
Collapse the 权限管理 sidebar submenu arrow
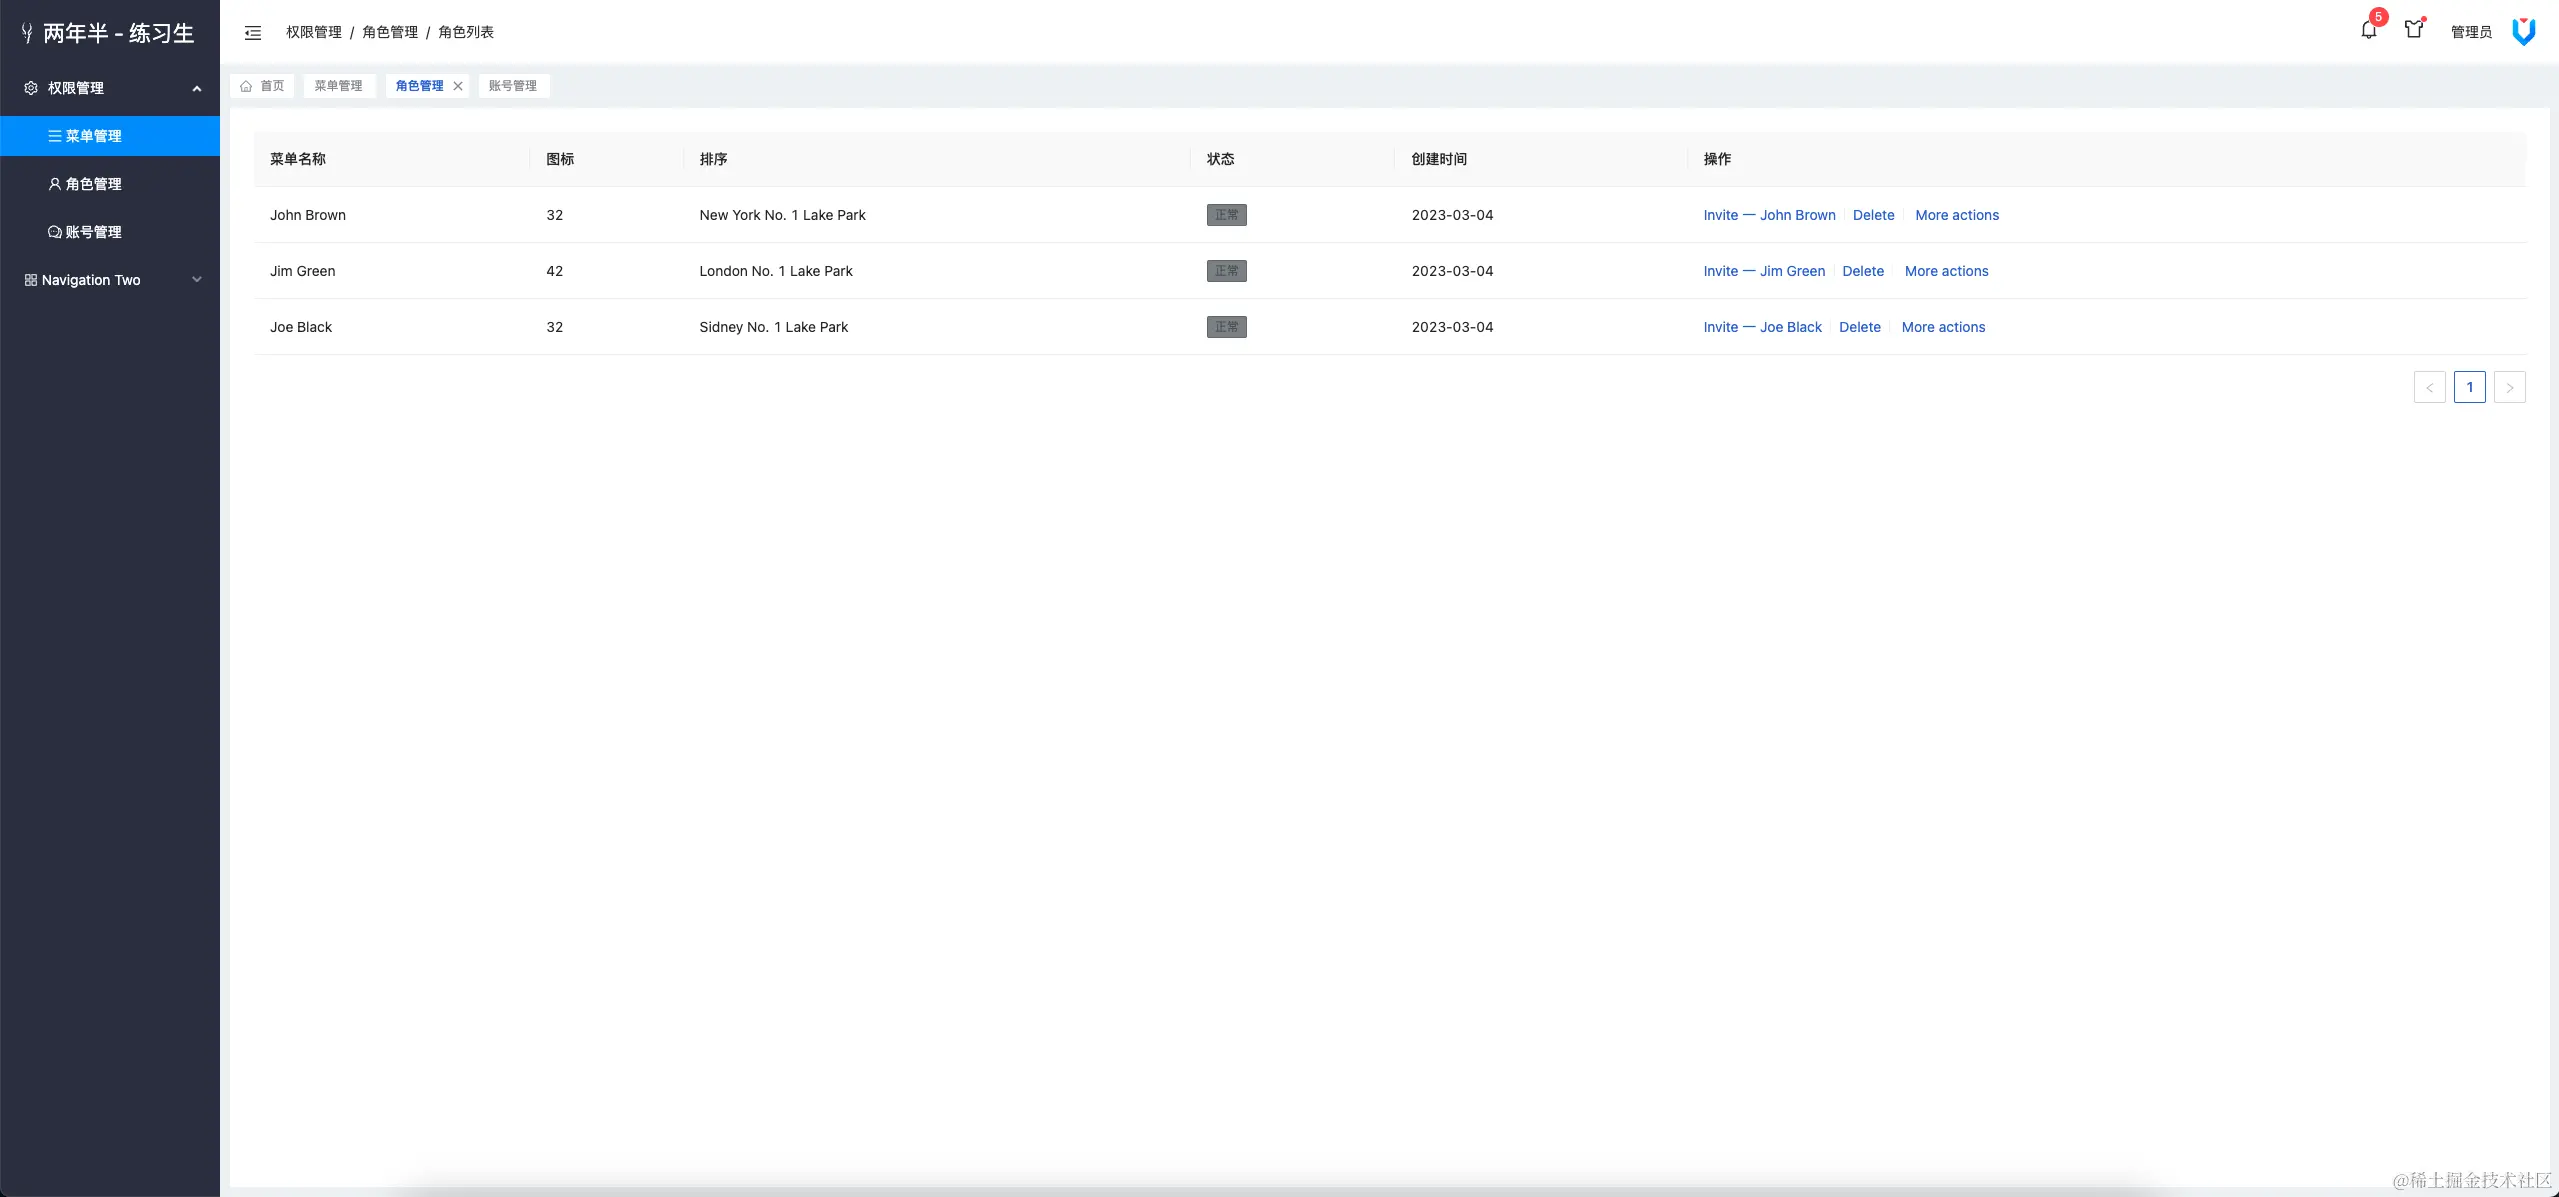point(197,88)
